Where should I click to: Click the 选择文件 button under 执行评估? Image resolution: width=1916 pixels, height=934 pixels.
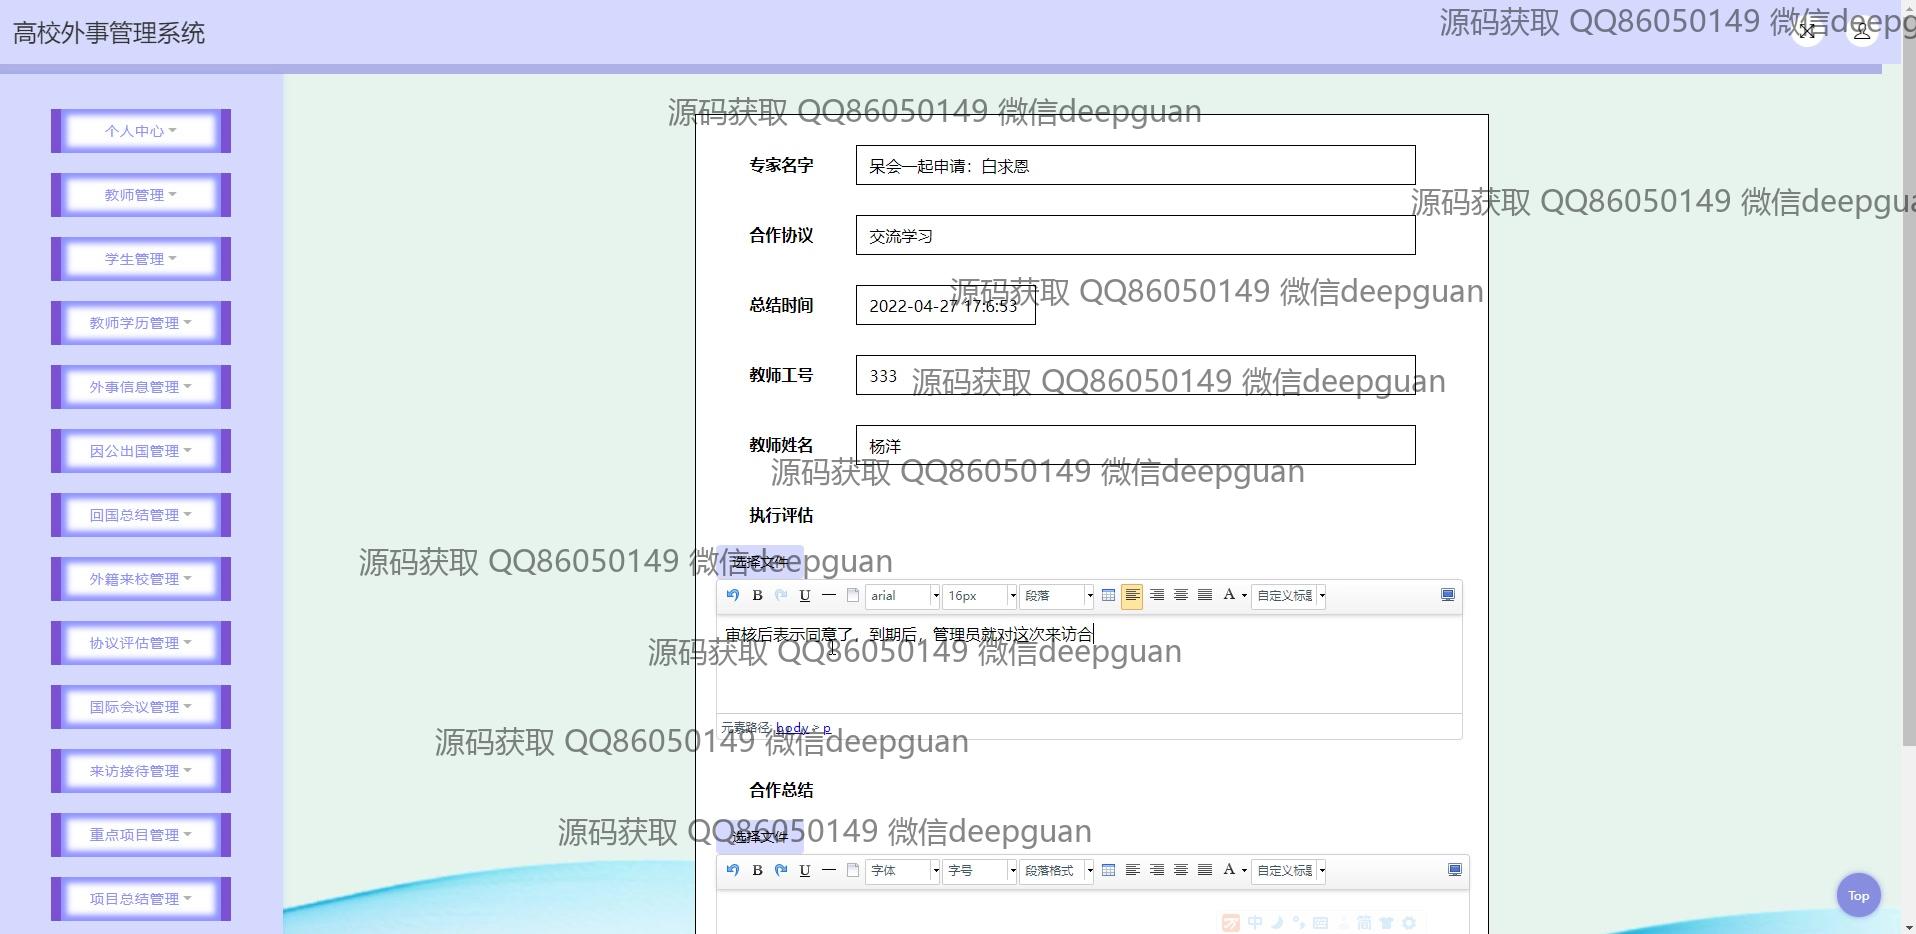coord(760,562)
